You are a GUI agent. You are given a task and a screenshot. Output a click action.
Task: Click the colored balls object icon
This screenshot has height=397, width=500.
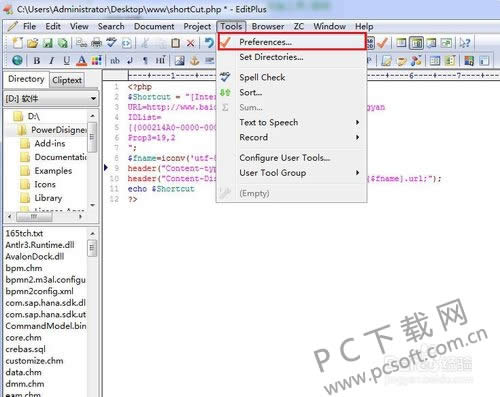[x=416, y=61]
